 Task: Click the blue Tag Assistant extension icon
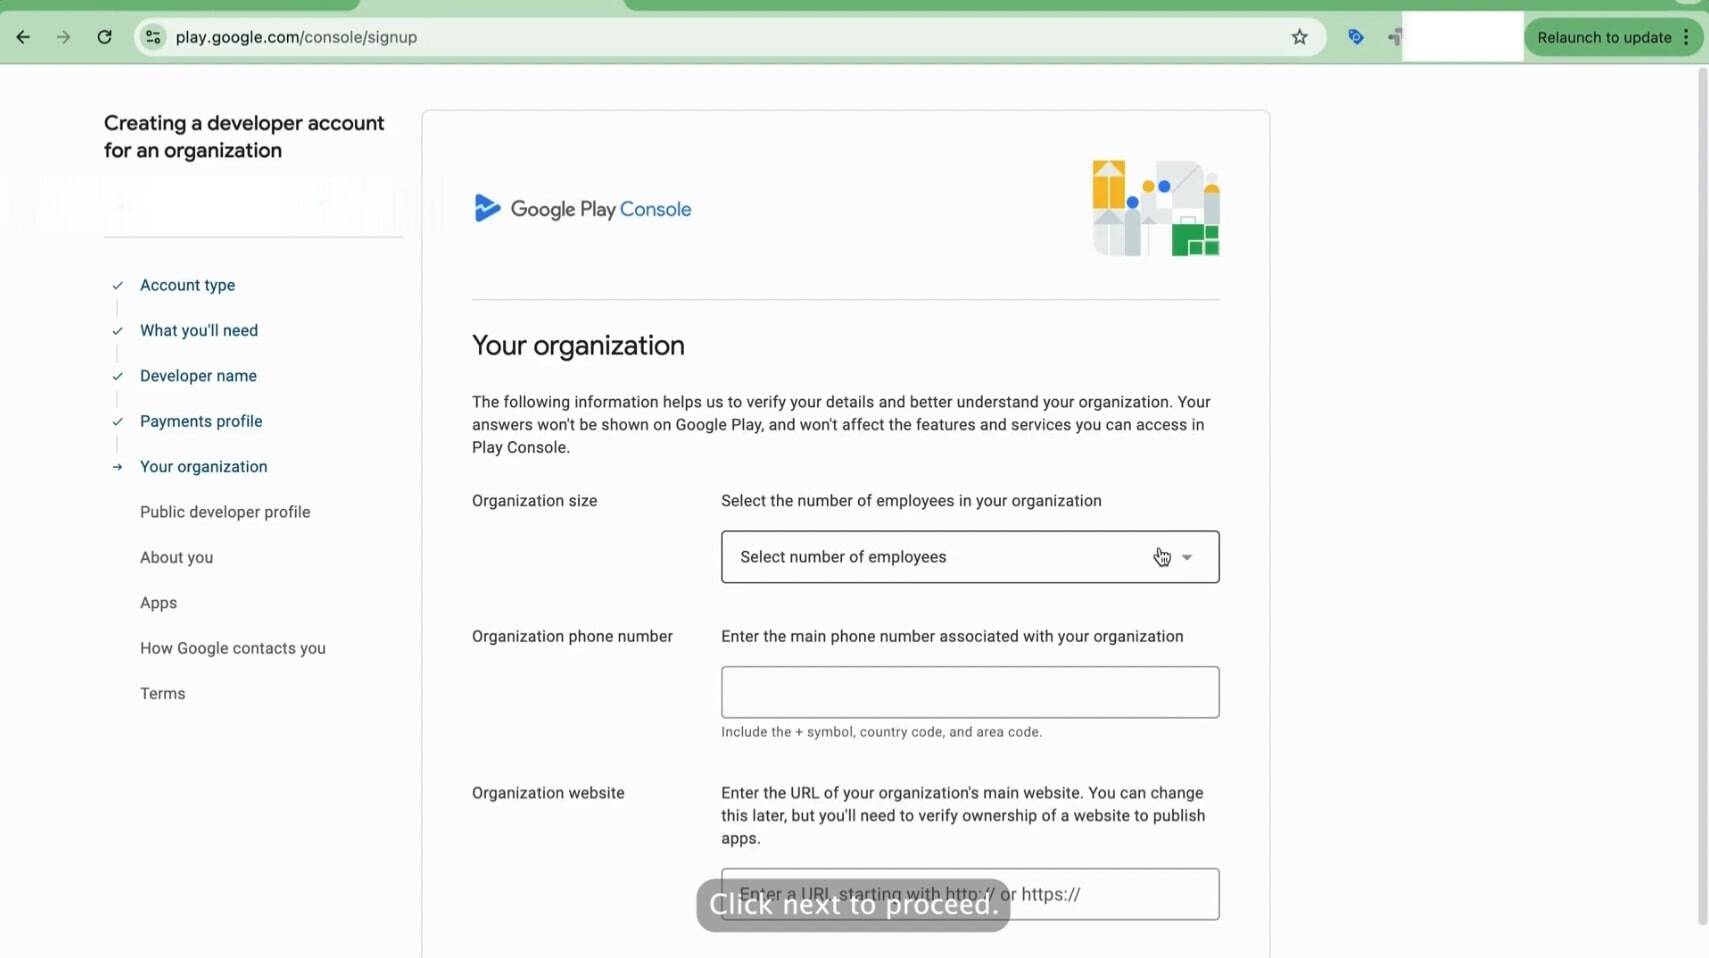(1356, 36)
